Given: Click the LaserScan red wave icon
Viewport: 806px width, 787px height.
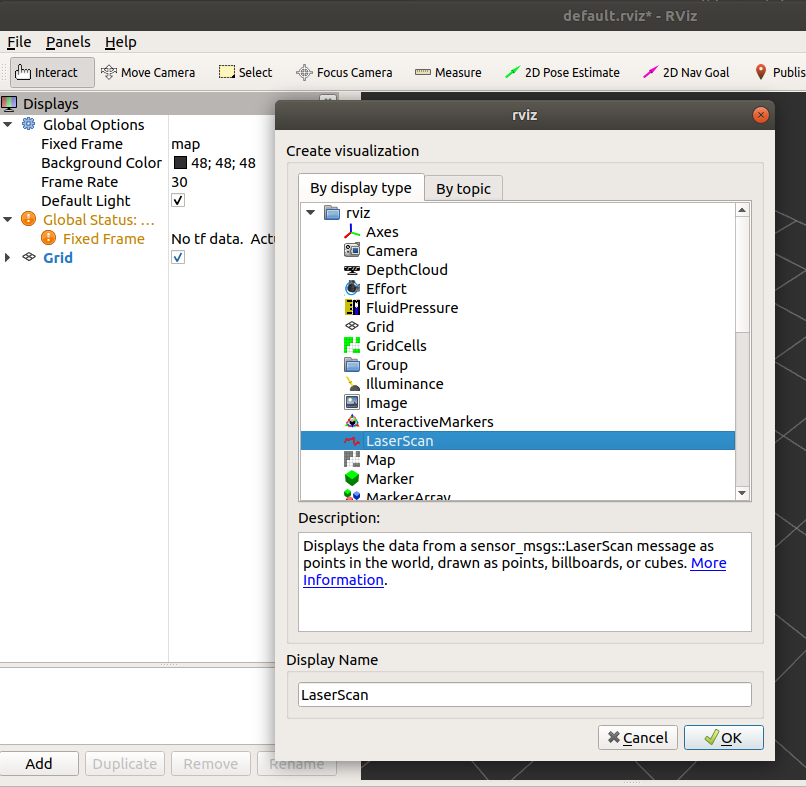Looking at the screenshot, I should [352, 441].
